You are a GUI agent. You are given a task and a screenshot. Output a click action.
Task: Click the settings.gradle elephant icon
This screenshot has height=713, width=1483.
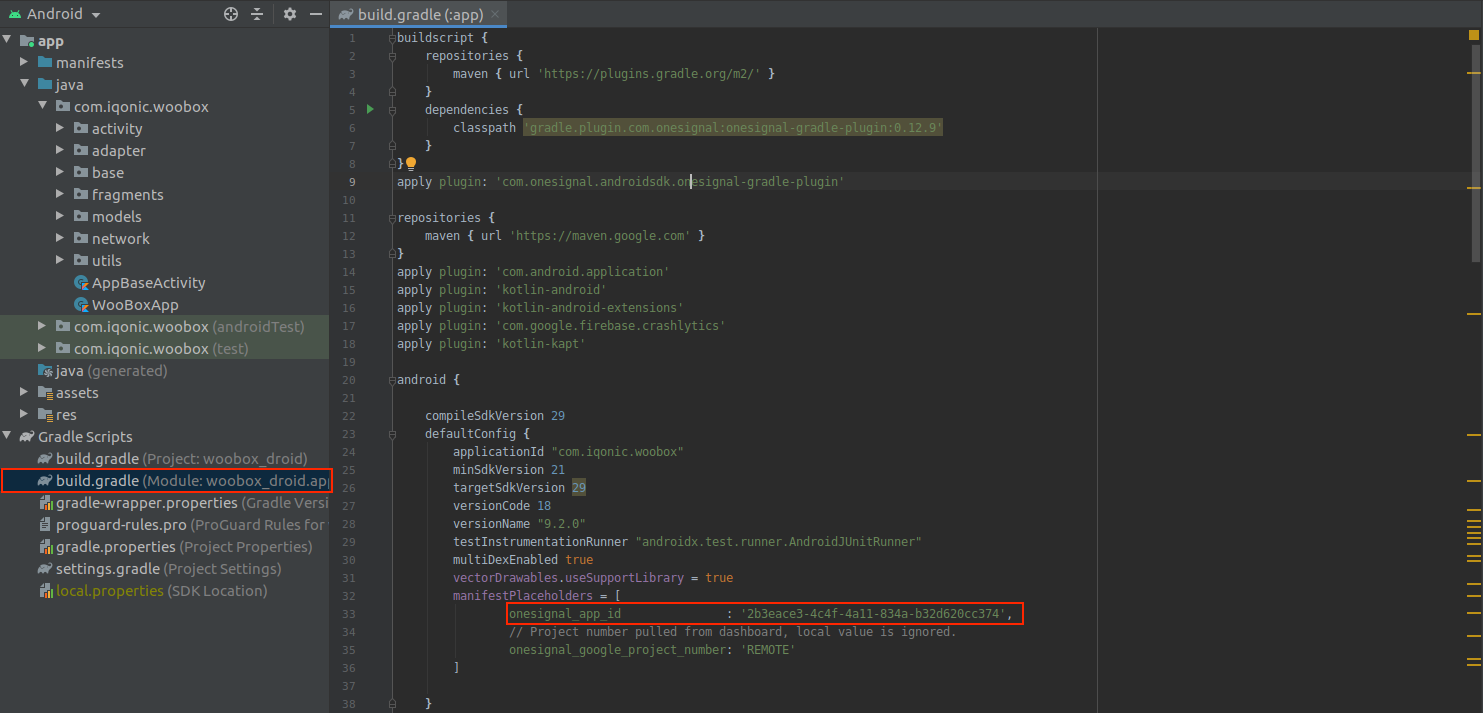coord(45,569)
